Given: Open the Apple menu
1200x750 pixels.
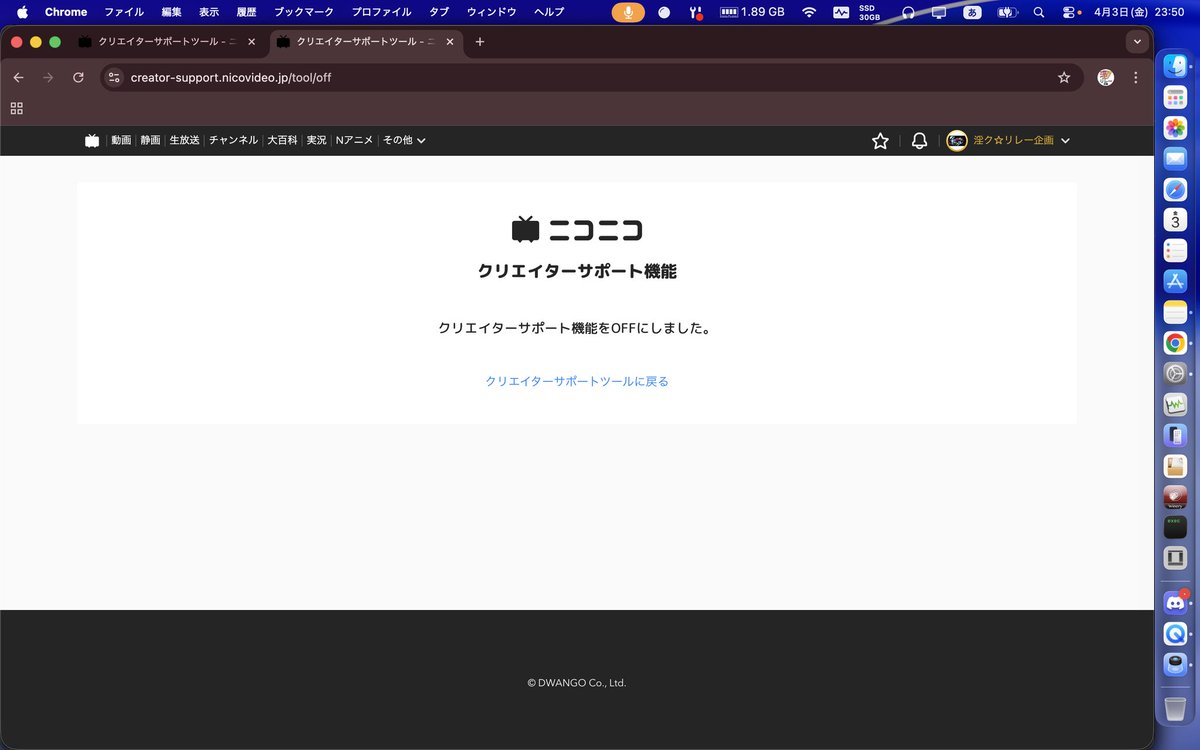Looking at the screenshot, I should coord(22,12).
